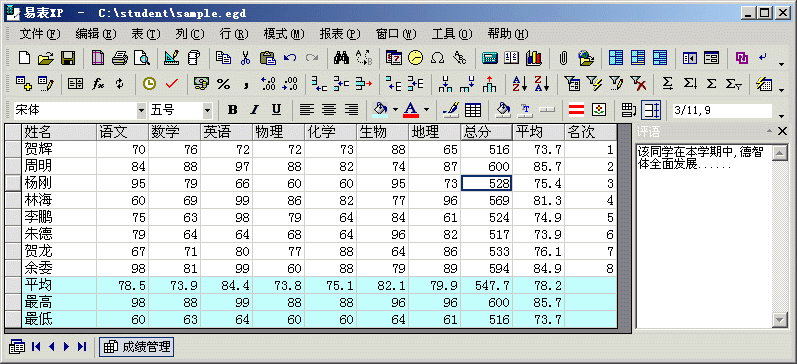Go to last record with navigation arrow
Screen dimensions: 797x364
coord(82,347)
